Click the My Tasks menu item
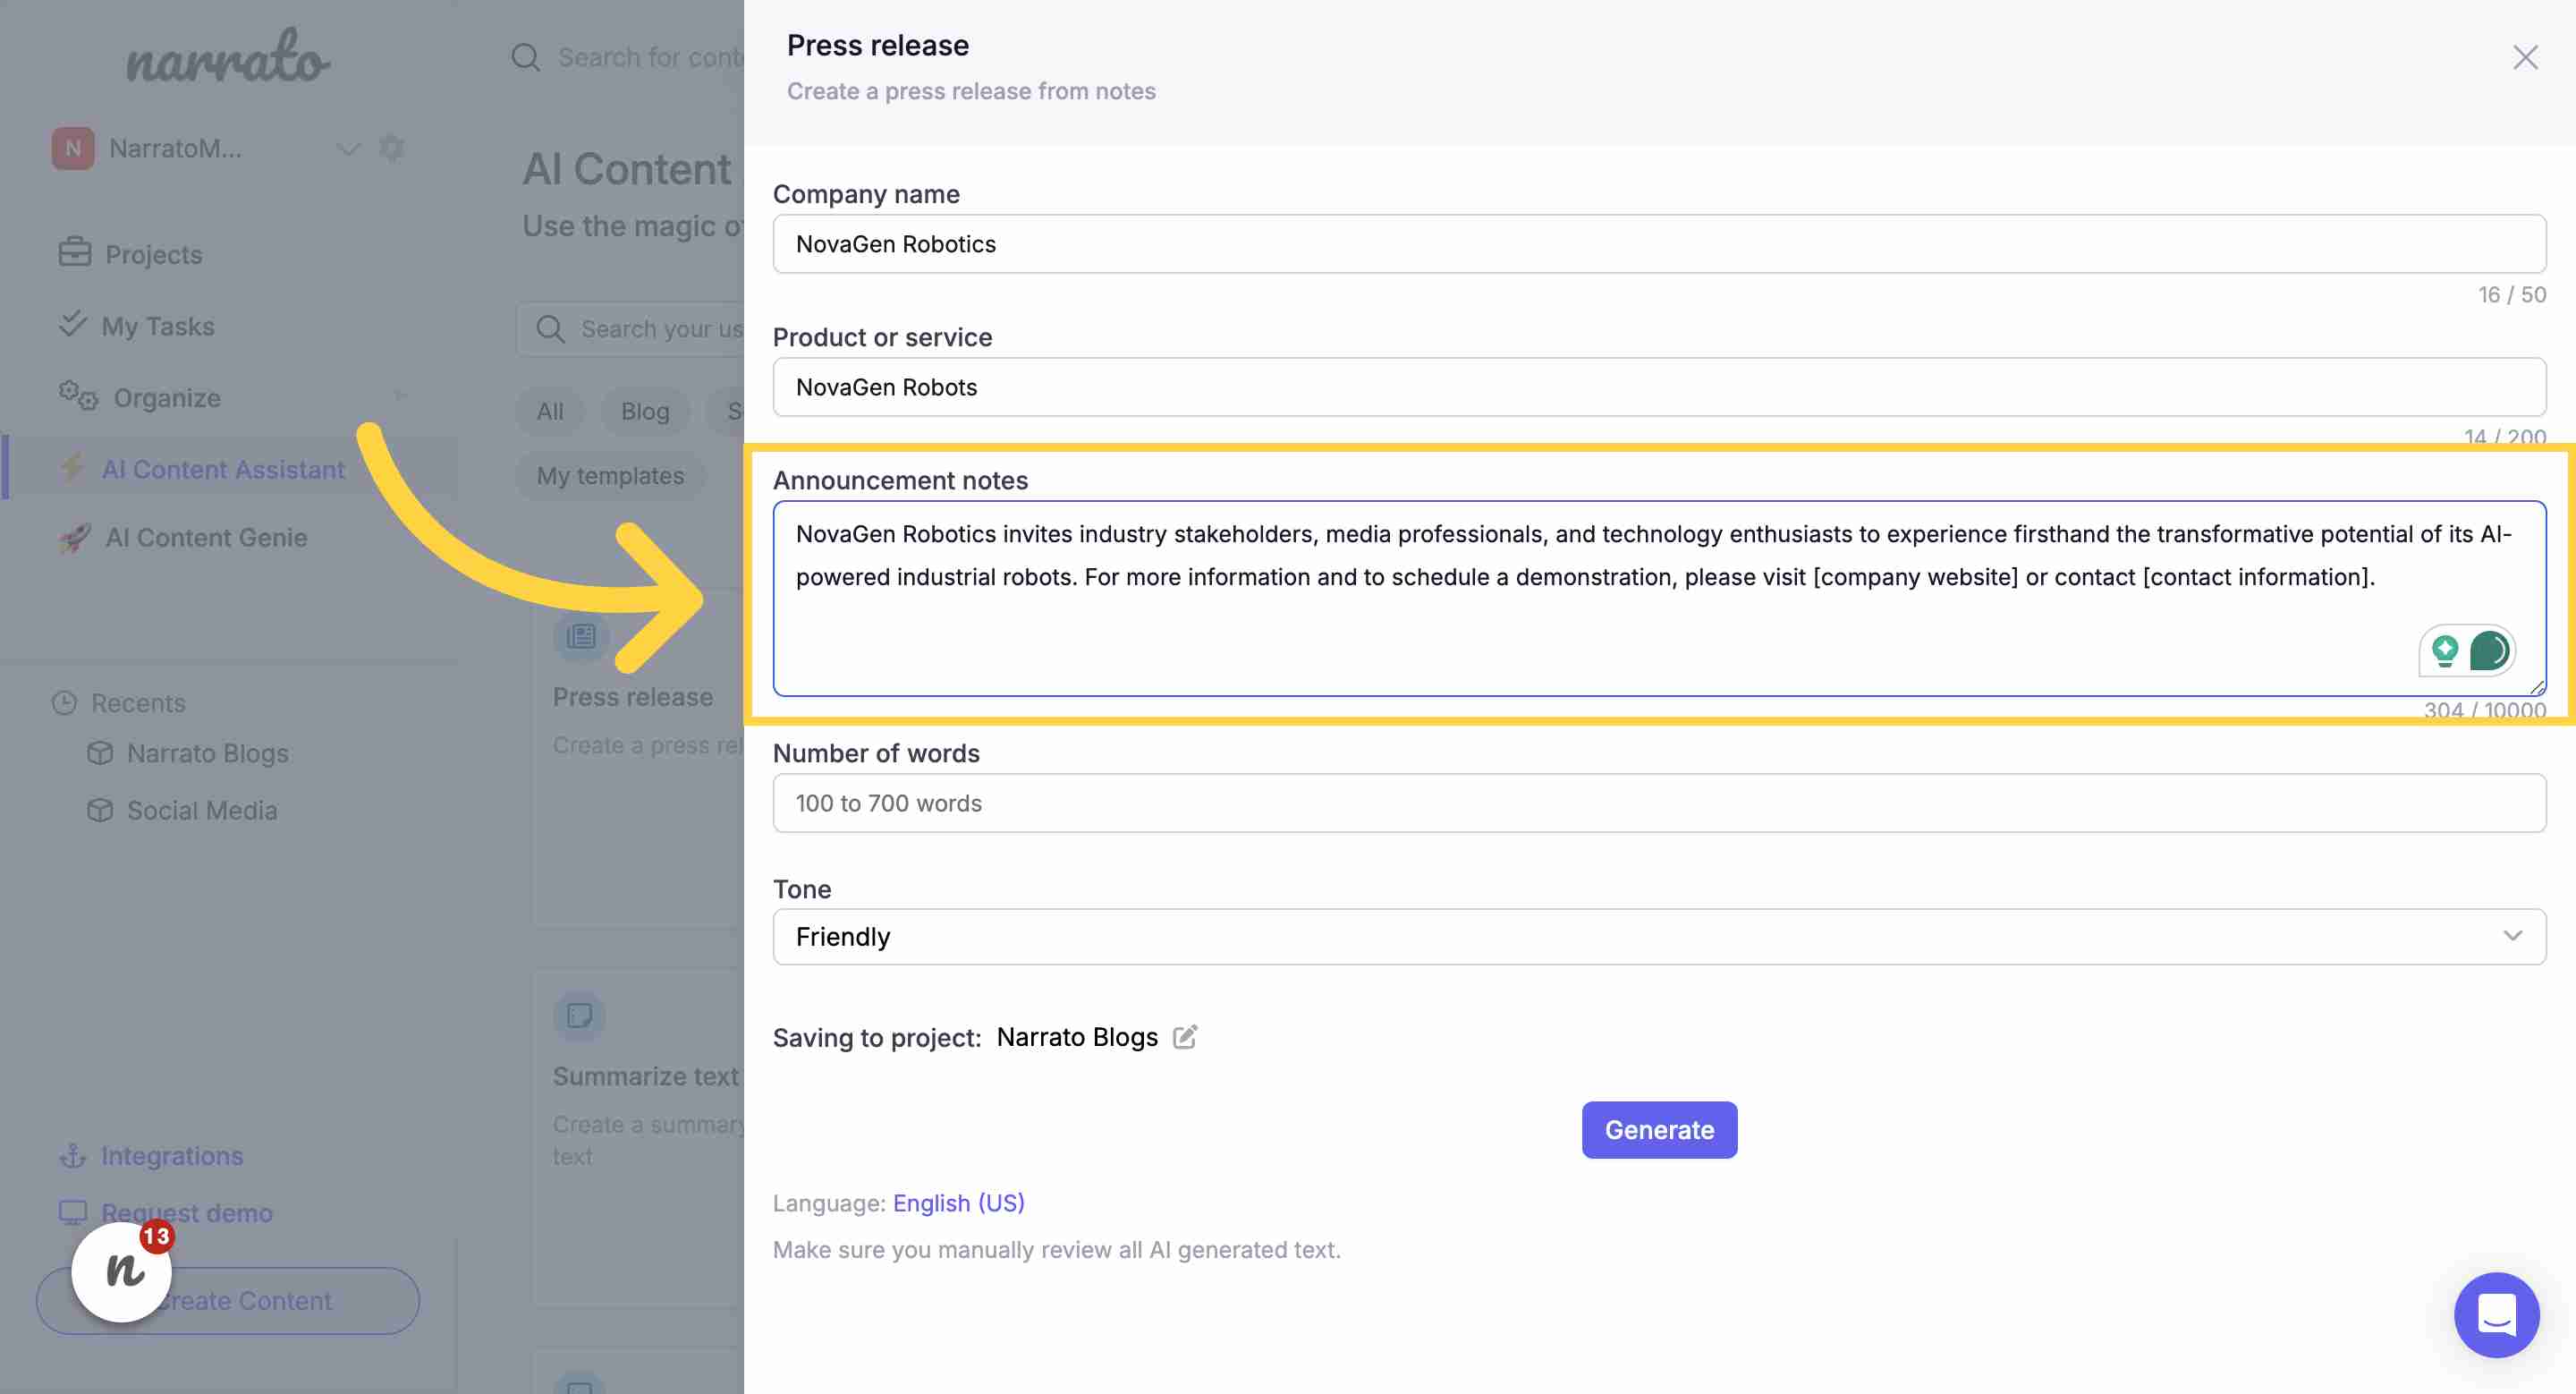The width and height of the screenshot is (2576, 1394). click(x=158, y=325)
